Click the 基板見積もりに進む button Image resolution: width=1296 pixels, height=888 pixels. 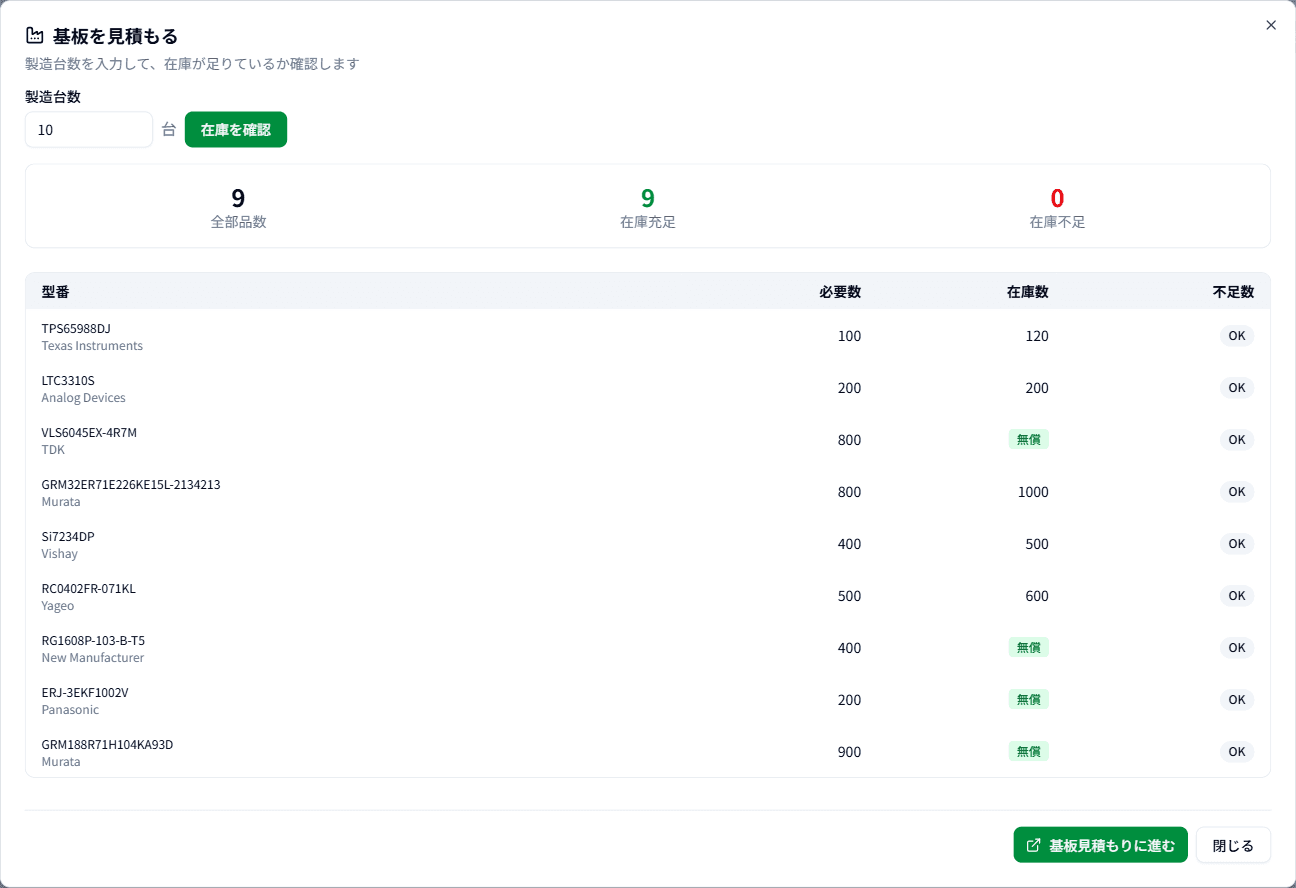coord(1100,845)
